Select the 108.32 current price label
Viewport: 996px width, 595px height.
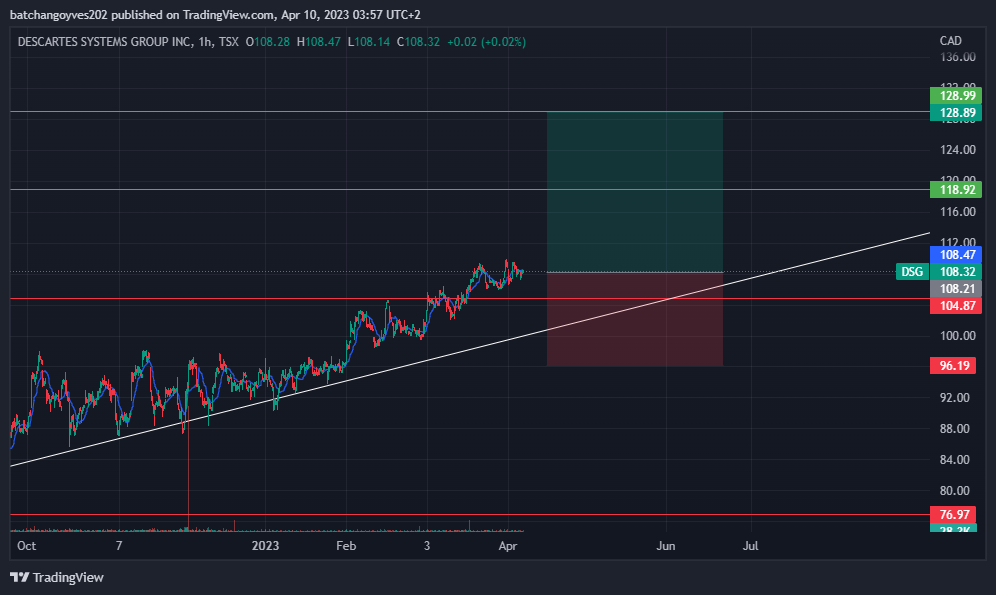(x=955, y=272)
